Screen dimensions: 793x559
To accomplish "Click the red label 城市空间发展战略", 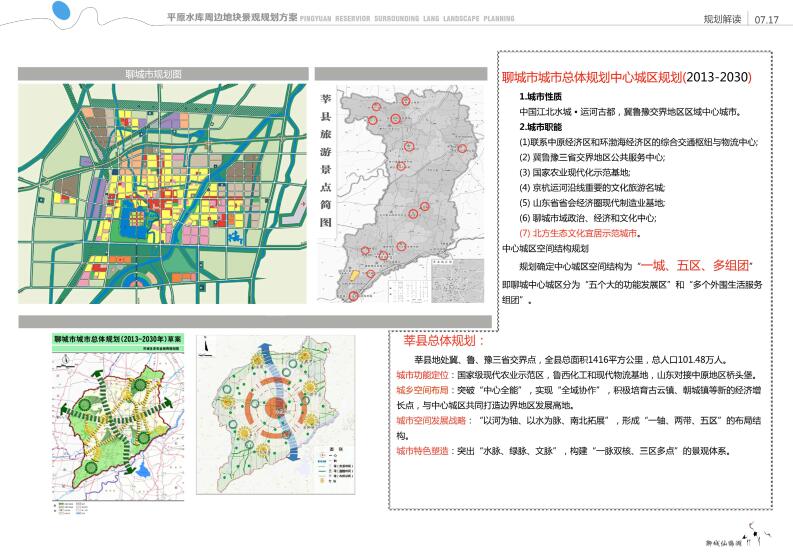I will (431, 420).
